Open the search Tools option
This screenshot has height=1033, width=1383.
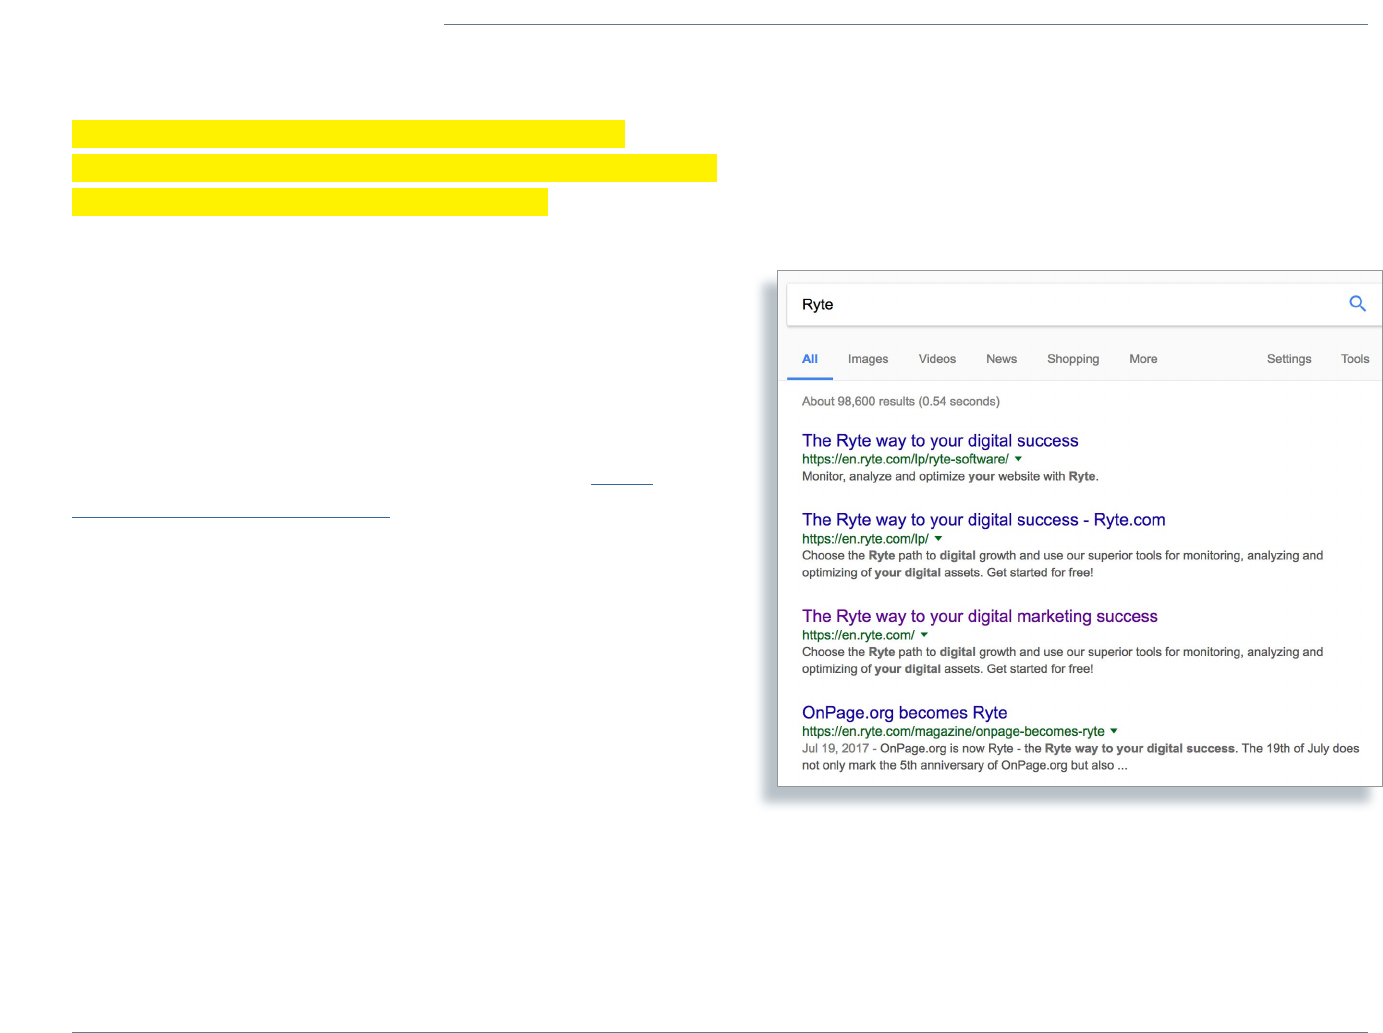[1355, 359]
